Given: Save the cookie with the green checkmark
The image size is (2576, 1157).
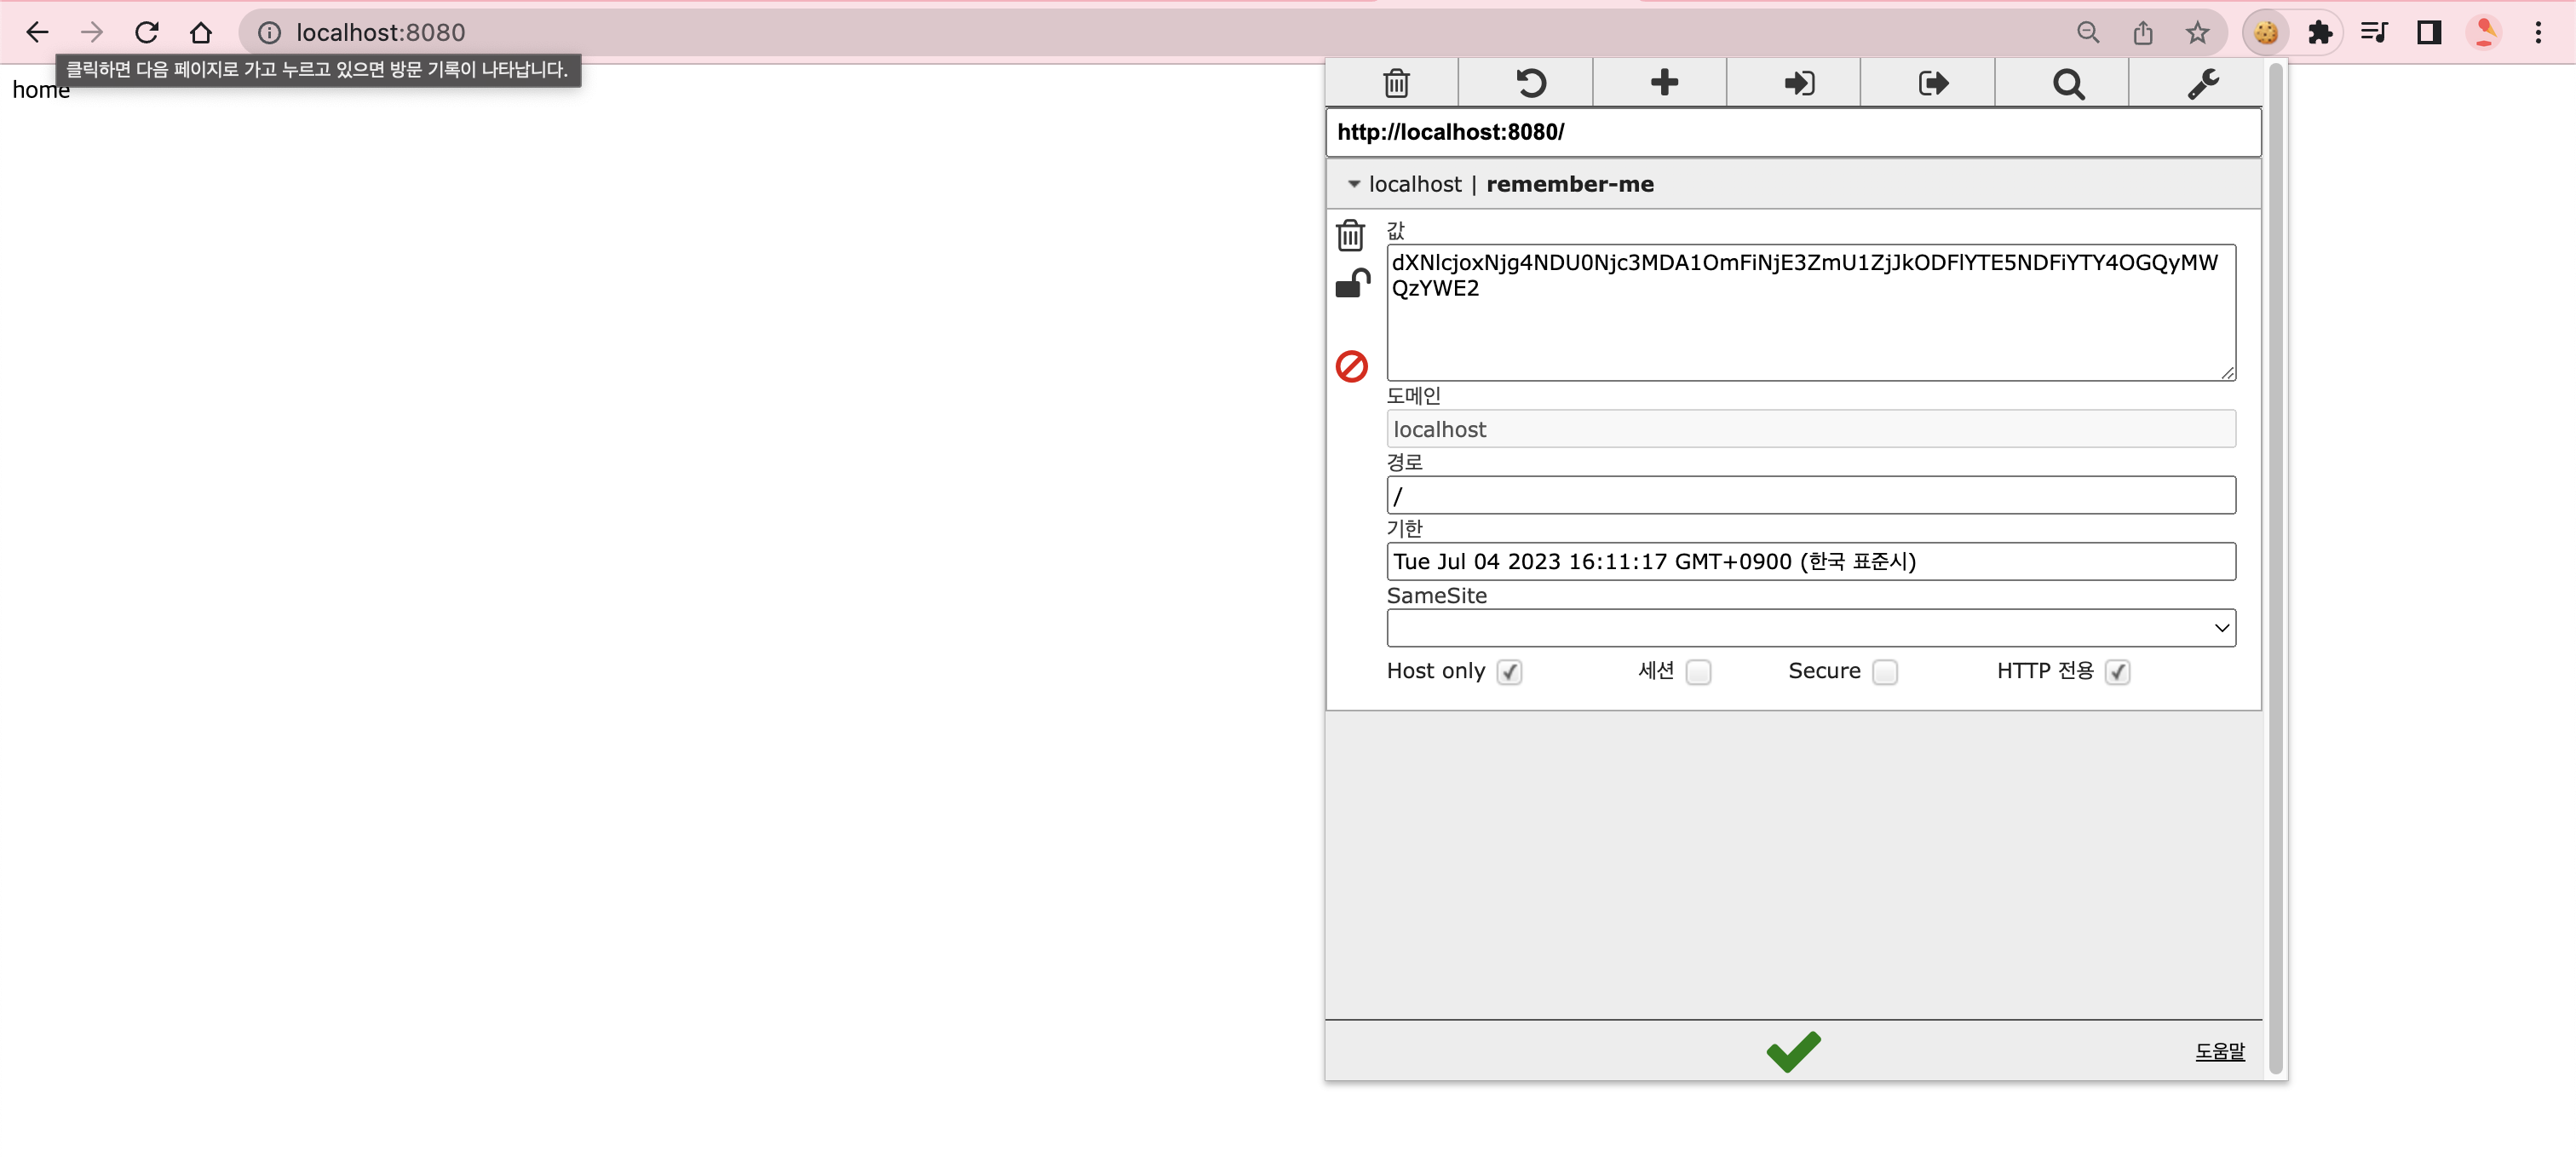Looking at the screenshot, I should coord(1793,1051).
